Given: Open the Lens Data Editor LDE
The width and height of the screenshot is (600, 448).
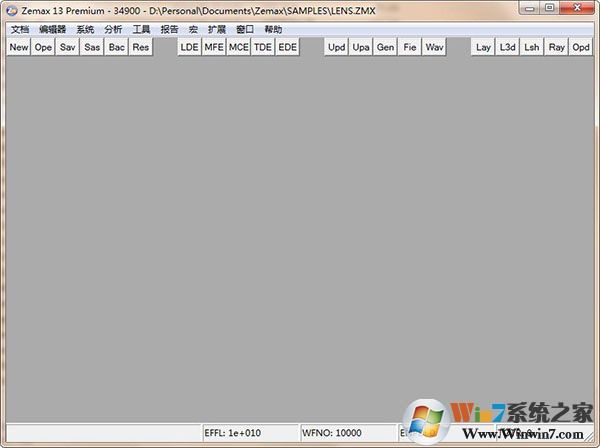Looking at the screenshot, I should 189,47.
